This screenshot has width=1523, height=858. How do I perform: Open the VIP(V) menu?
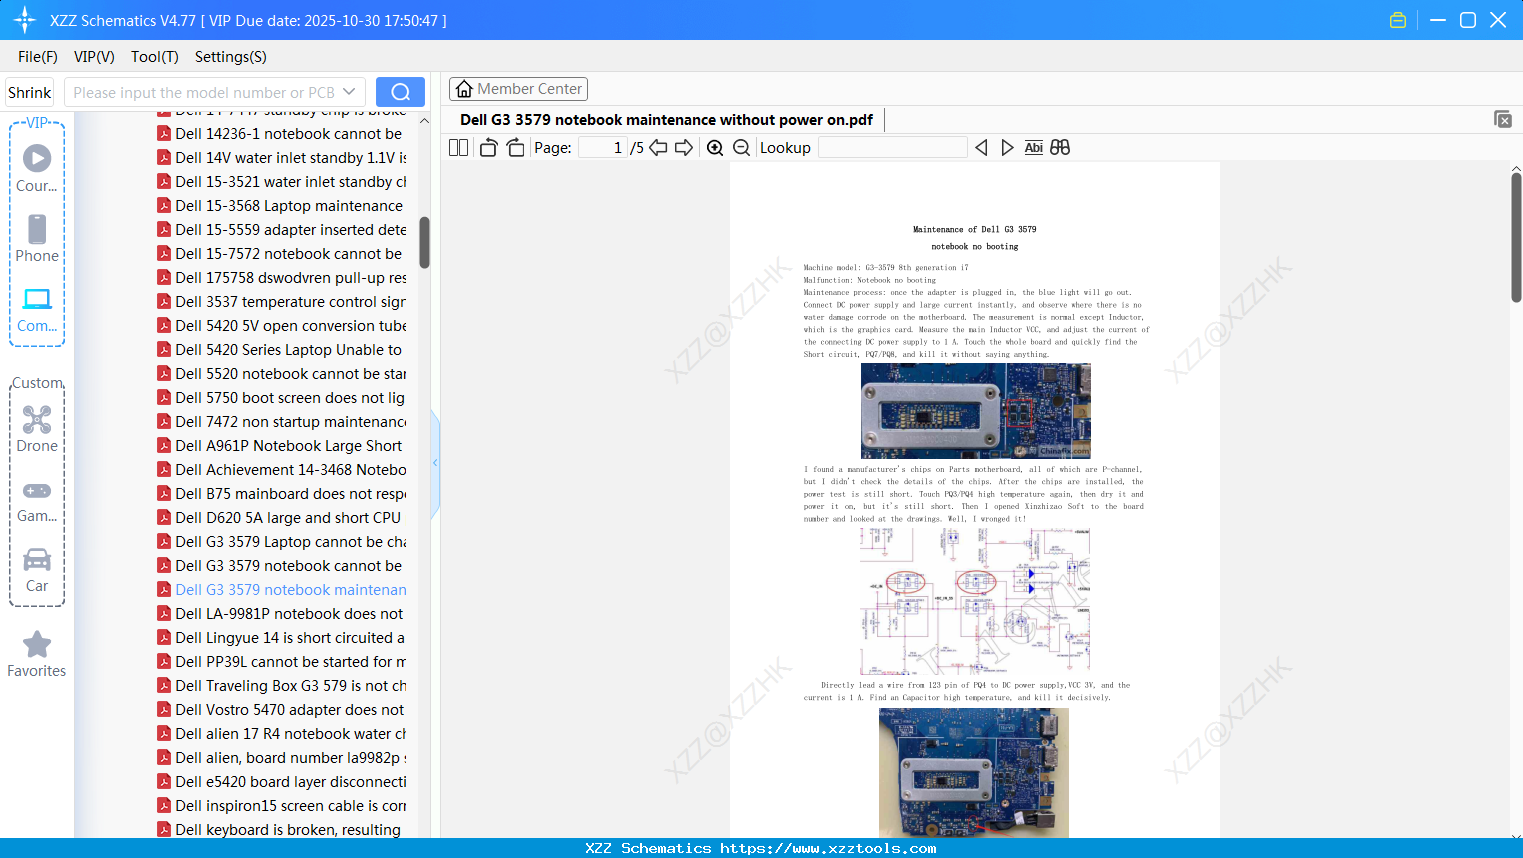tap(94, 57)
